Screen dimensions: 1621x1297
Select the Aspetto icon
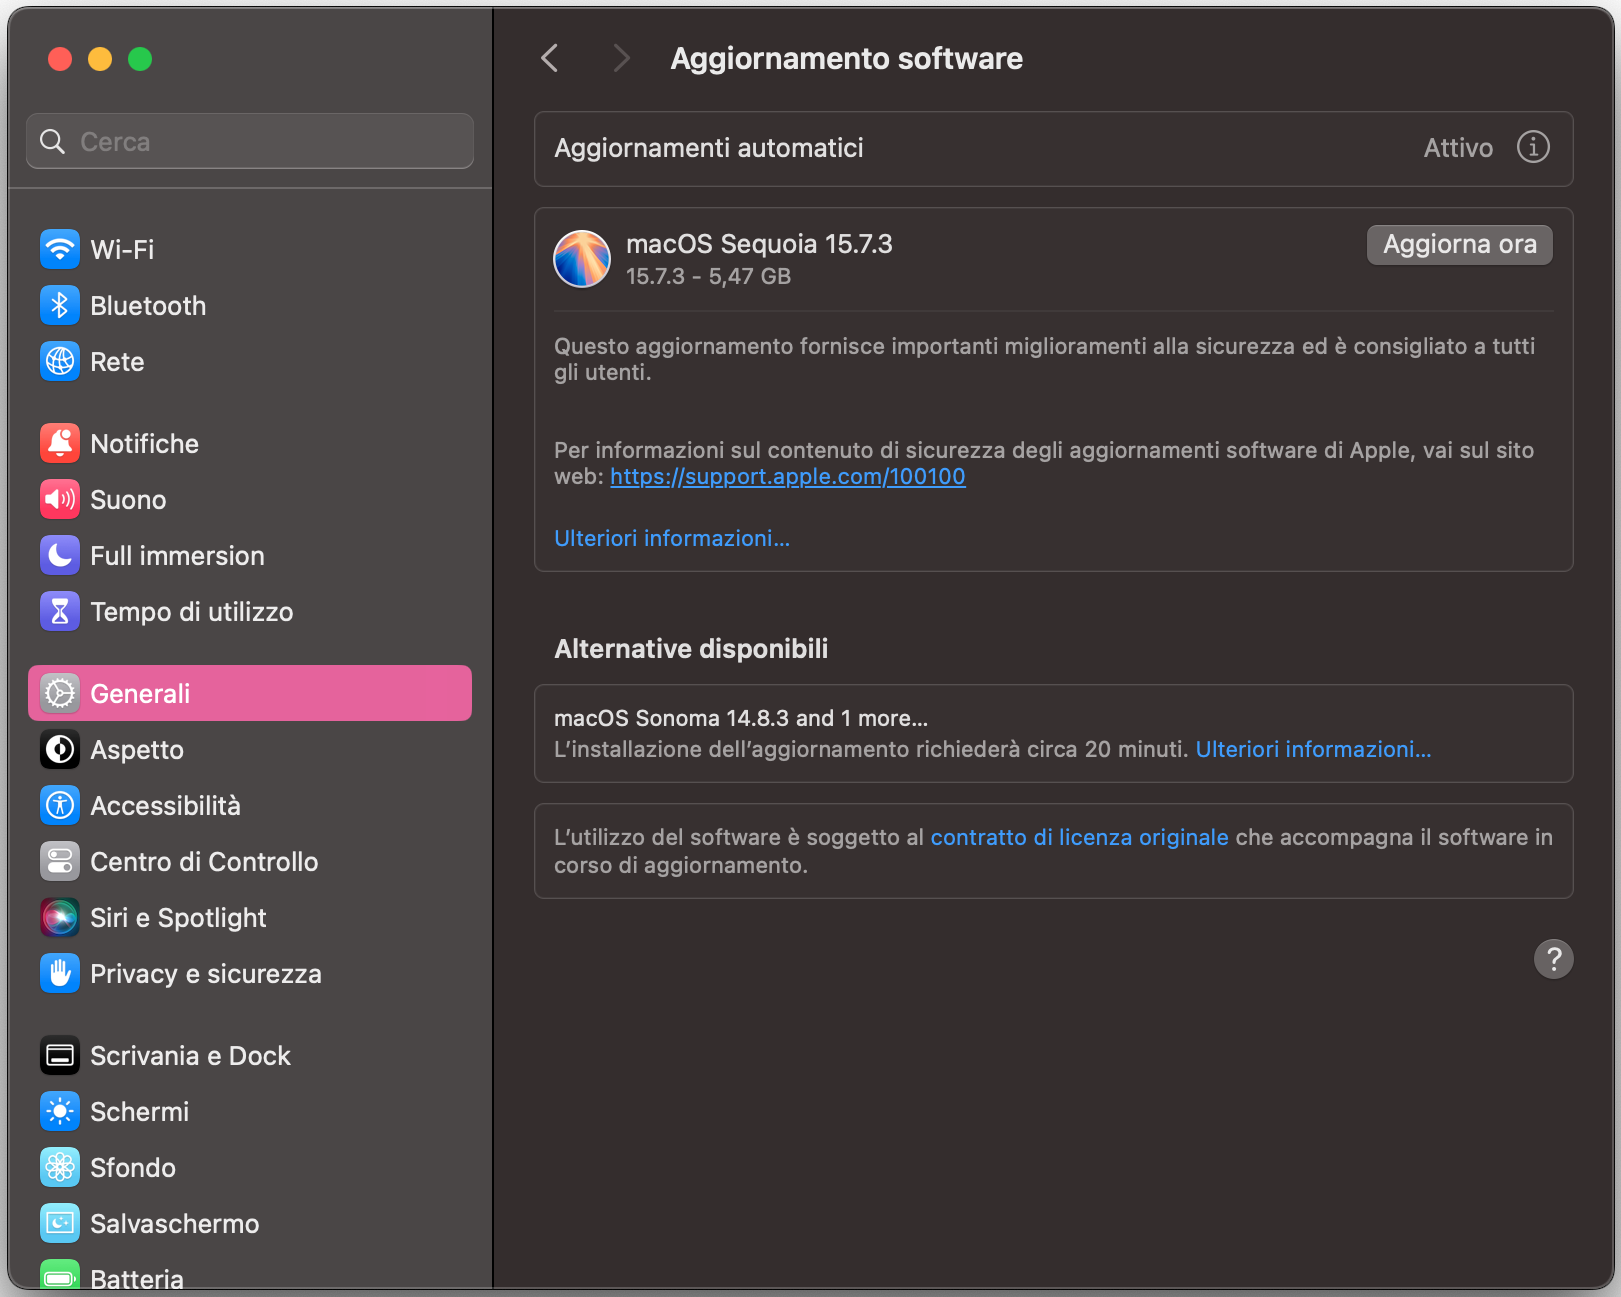(x=60, y=749)
